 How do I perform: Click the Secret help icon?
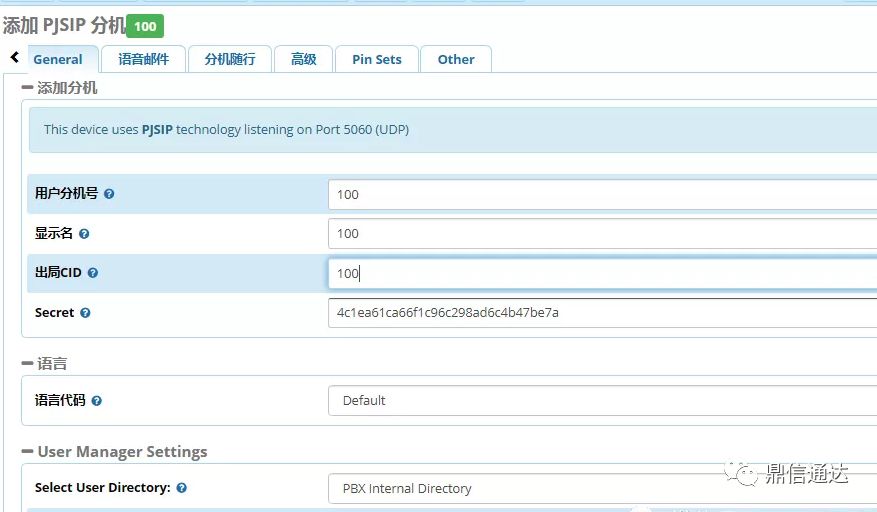pos(85,313)
